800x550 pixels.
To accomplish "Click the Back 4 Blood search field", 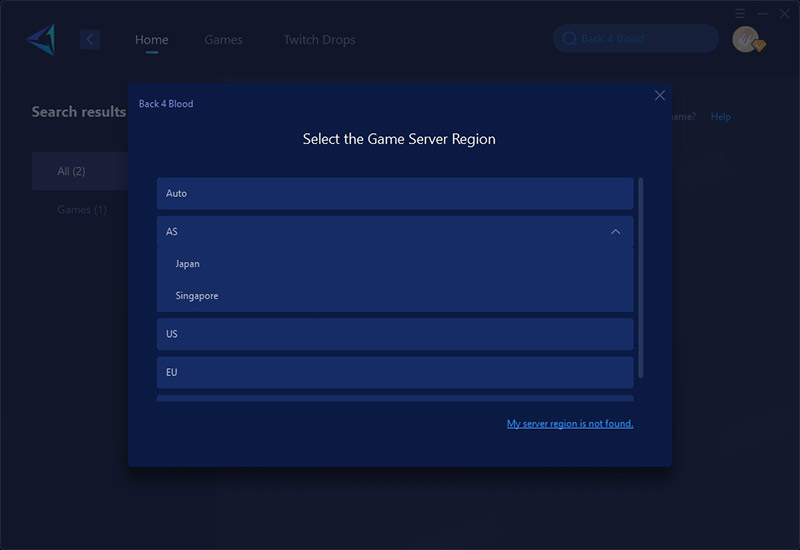I will click(636, 39).
